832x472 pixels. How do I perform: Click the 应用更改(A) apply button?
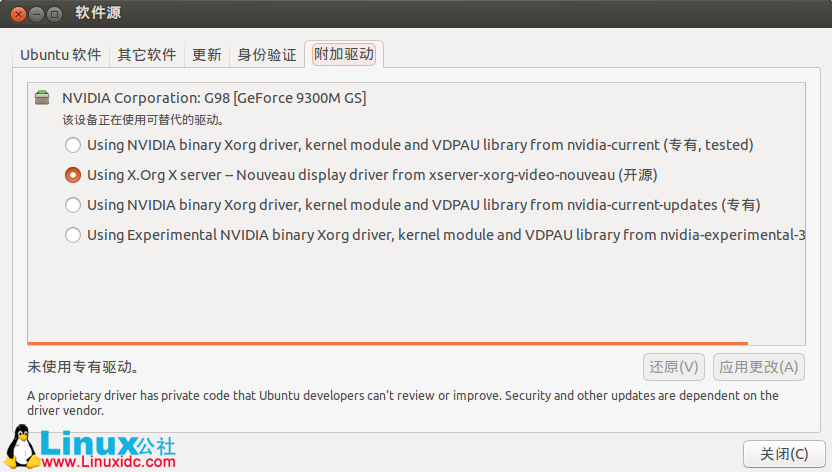coord(759,367)
